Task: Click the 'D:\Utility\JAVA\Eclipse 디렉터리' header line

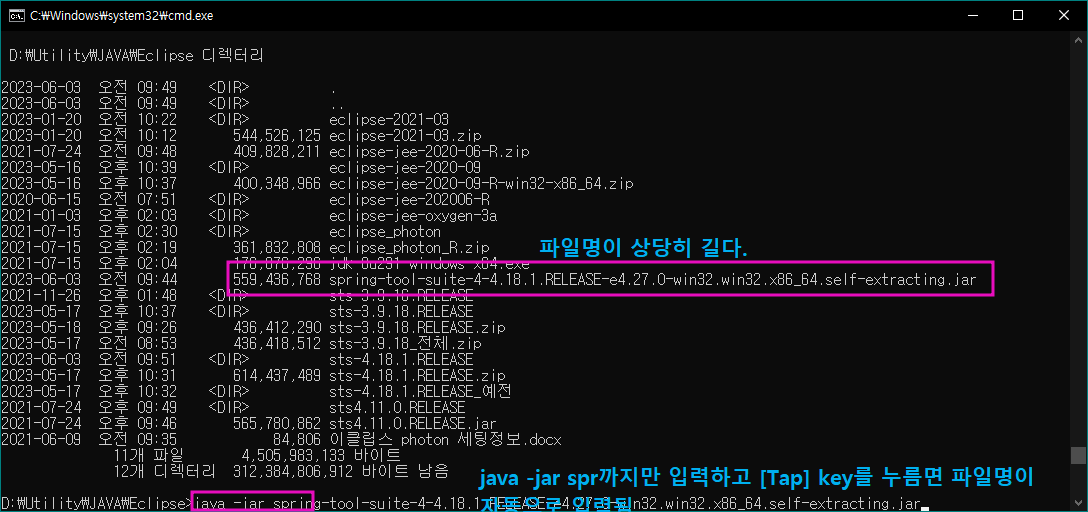Action: [136, 56]
